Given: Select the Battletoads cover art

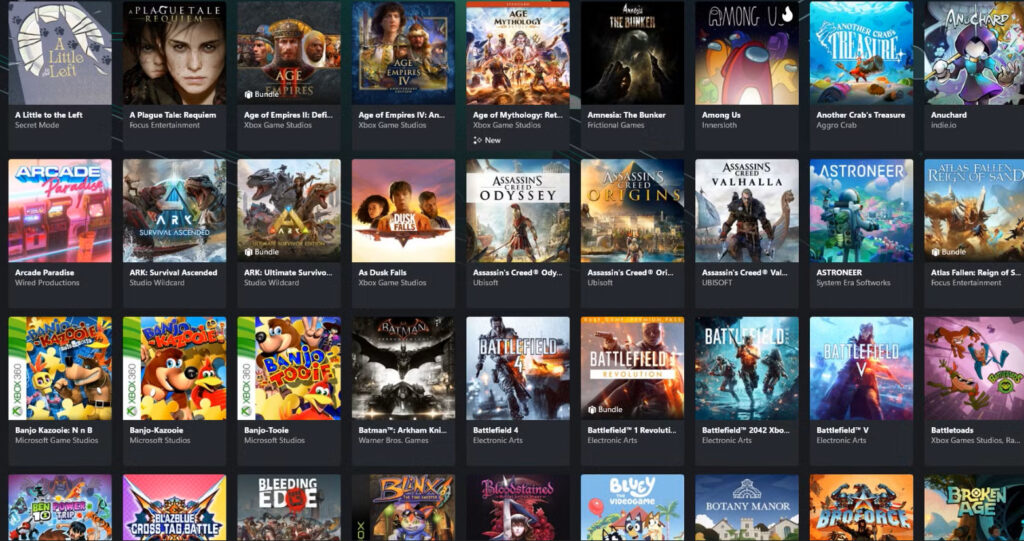Looking at the screenshot, I should [974, 368].
